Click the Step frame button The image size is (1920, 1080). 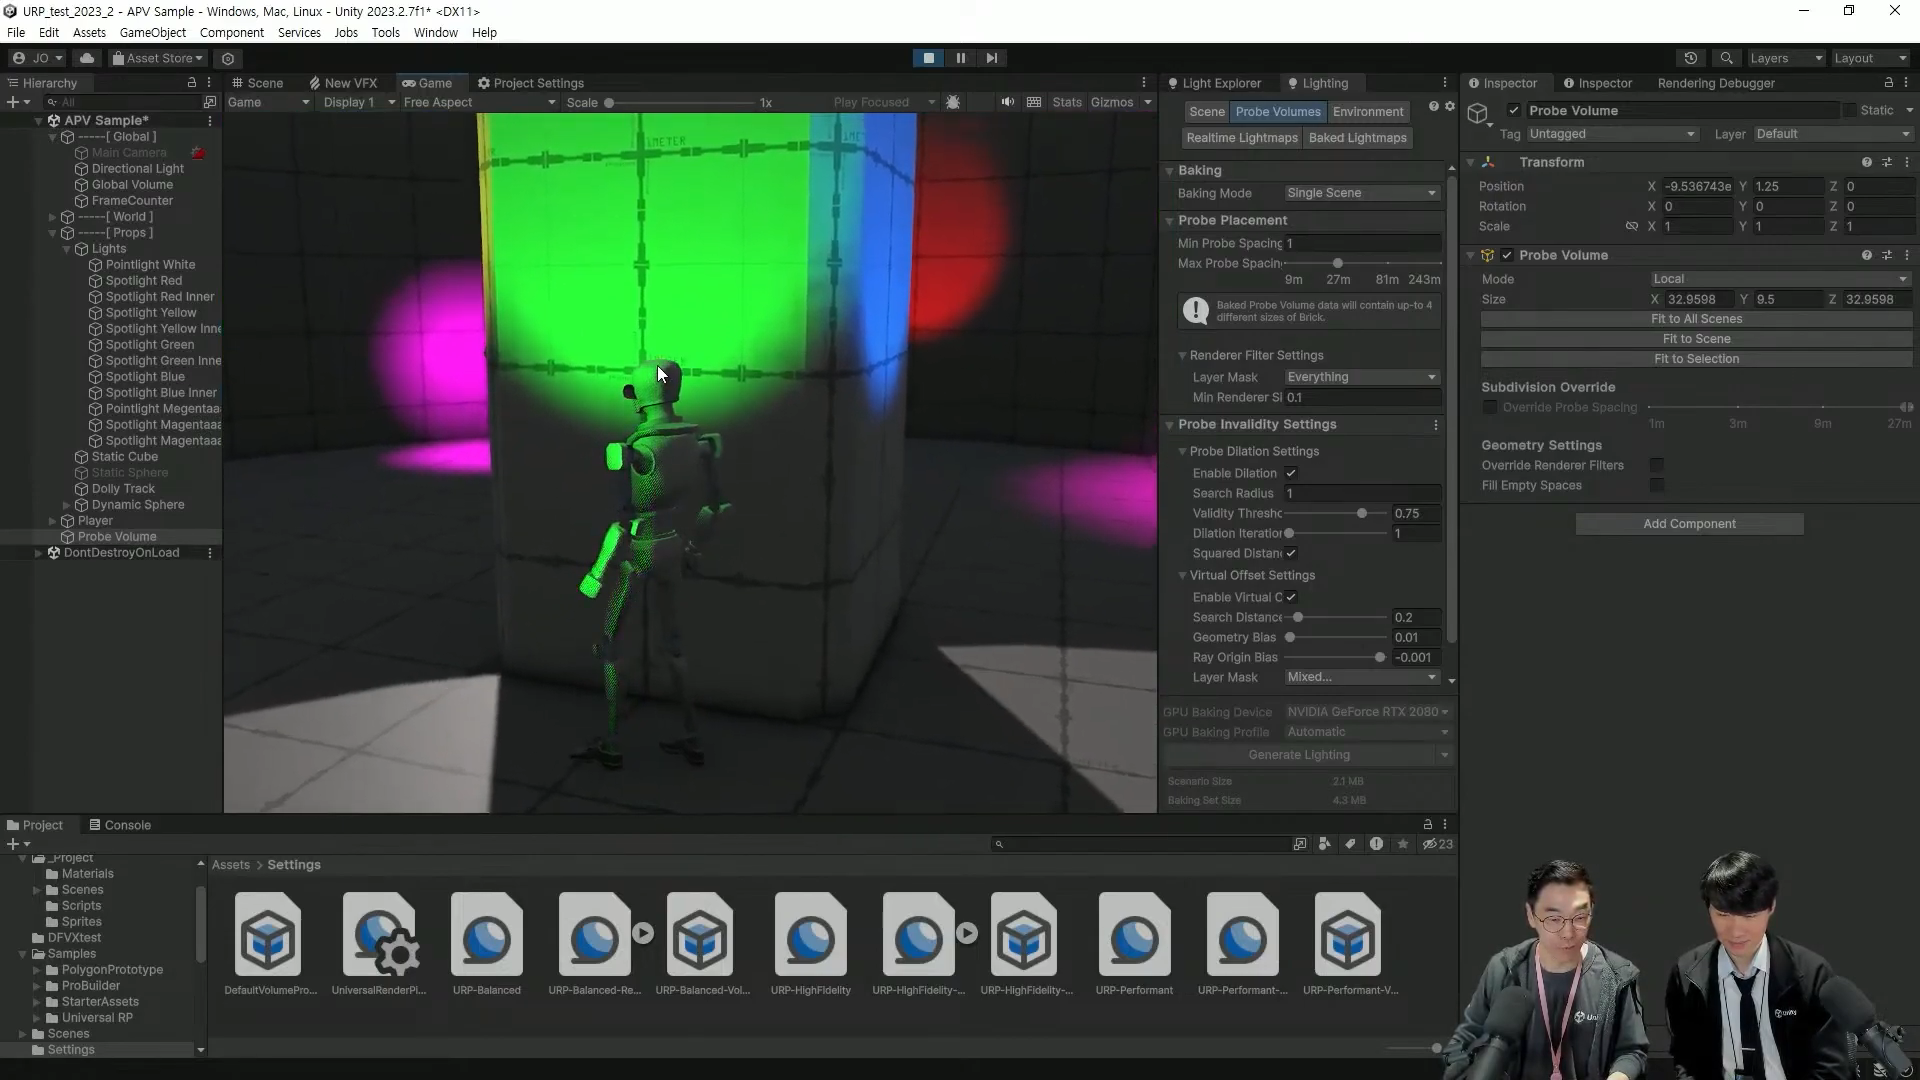[x=991, y=58]
